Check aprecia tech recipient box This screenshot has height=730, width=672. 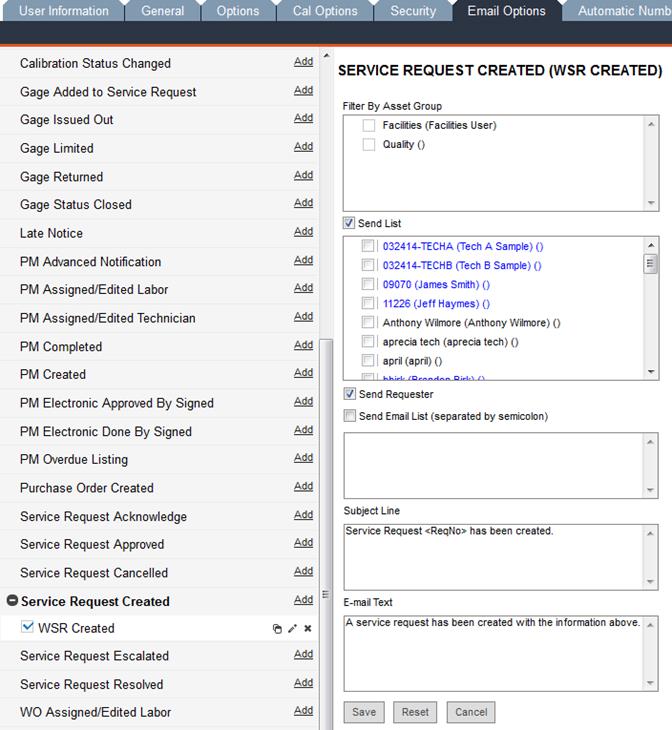pyautogui.click(x=368, y=341)
